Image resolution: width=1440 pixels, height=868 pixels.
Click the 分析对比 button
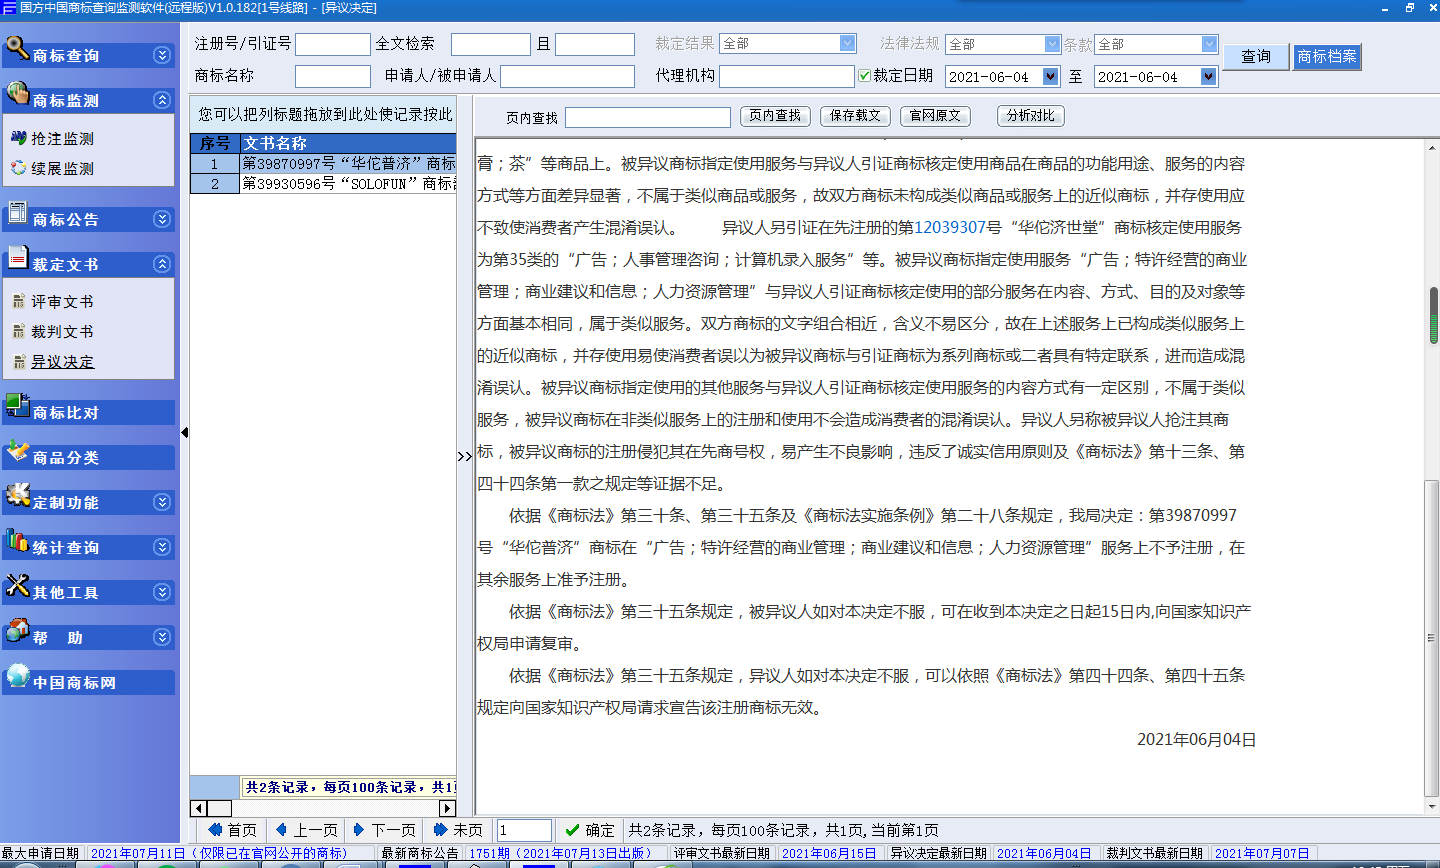point(1030,116)
